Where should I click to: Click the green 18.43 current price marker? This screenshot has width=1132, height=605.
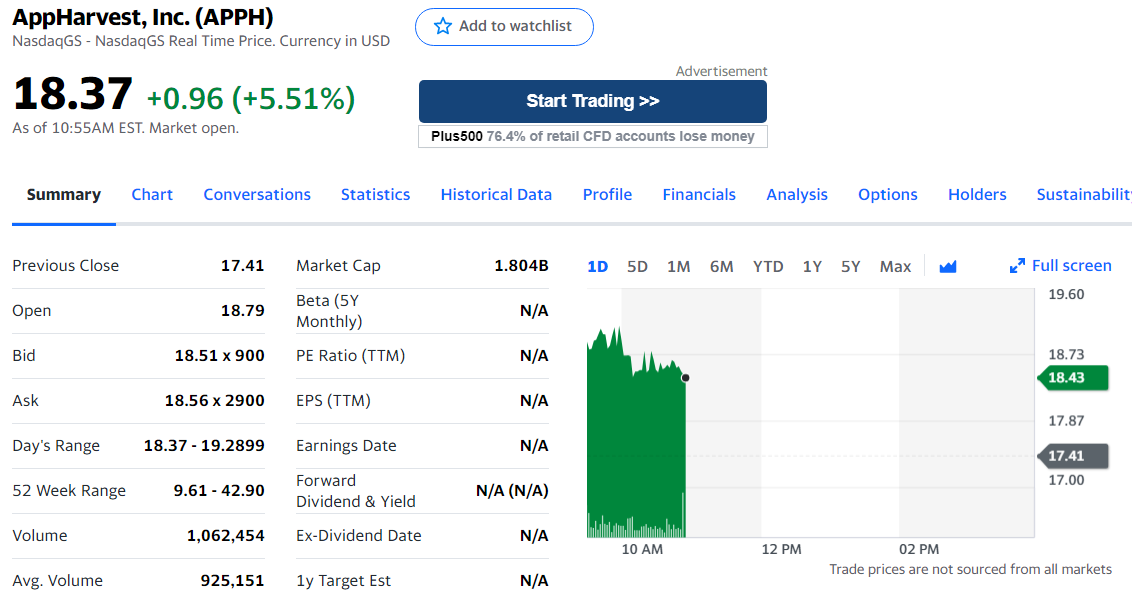(x=1076, y=377)
